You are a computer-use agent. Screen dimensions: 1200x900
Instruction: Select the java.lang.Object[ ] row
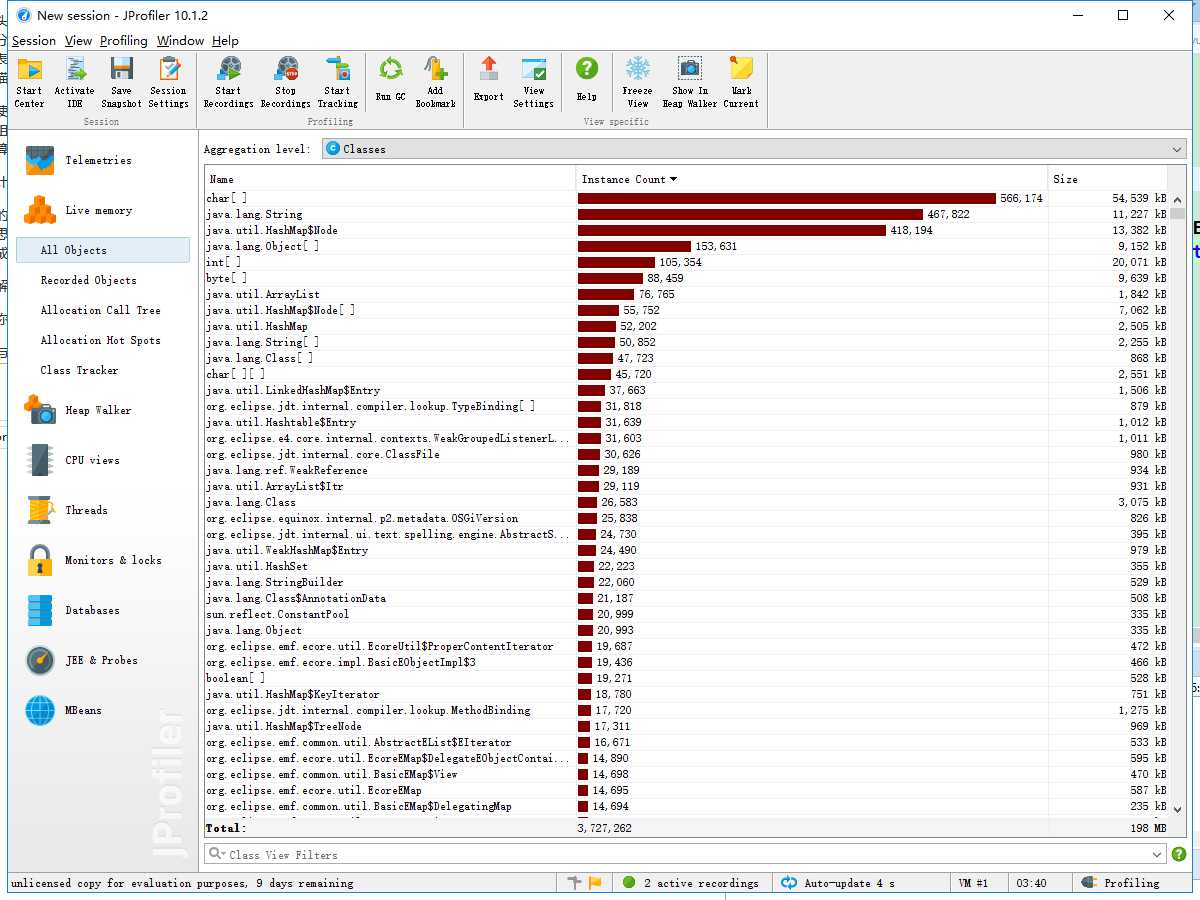(x=687, y=246)
